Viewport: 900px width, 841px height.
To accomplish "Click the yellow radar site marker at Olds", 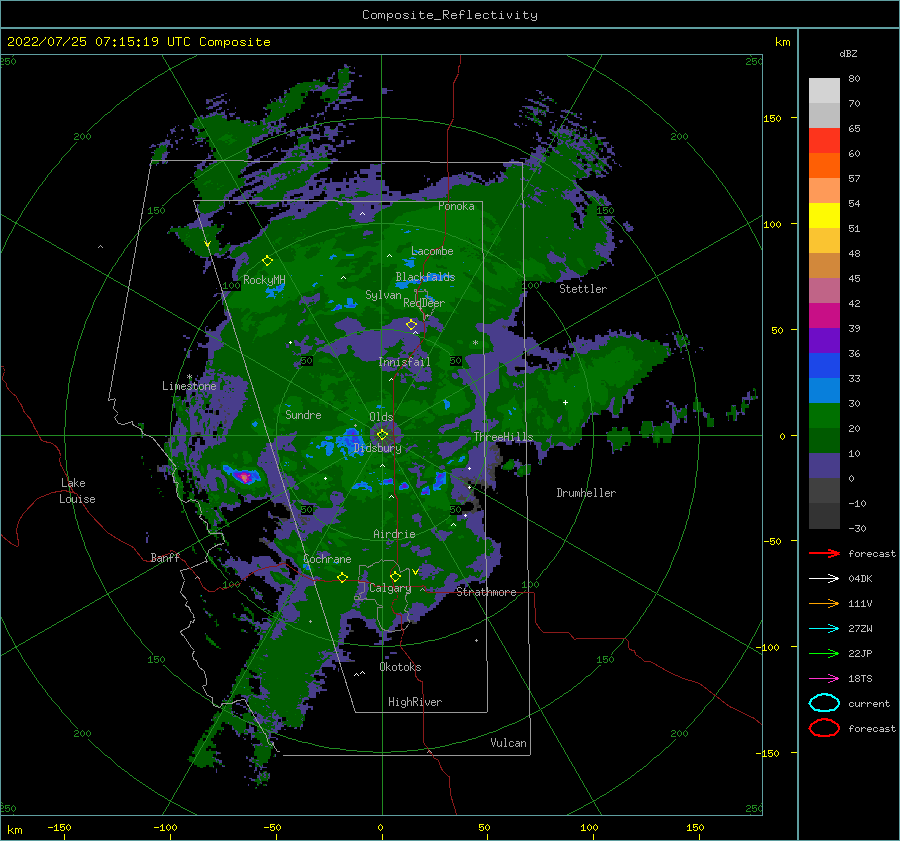I will coord(382,435).
